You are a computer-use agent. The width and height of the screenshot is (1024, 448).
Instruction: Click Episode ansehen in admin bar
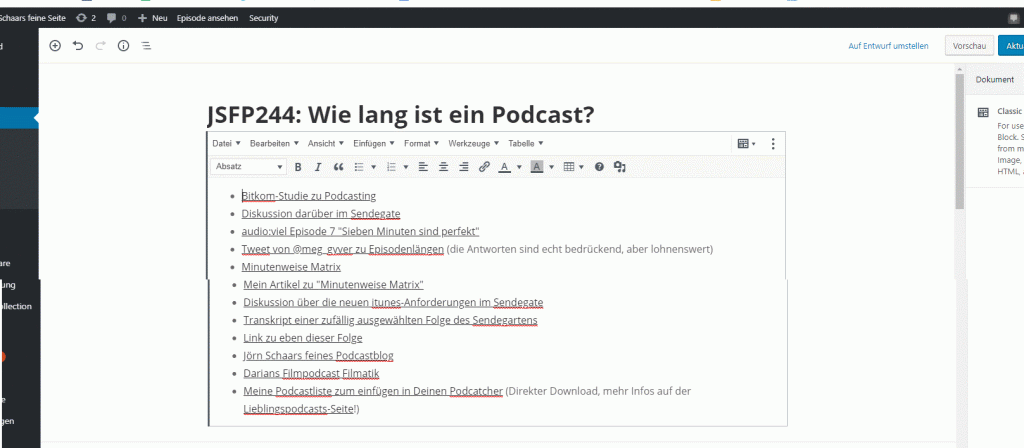(207, 18)
